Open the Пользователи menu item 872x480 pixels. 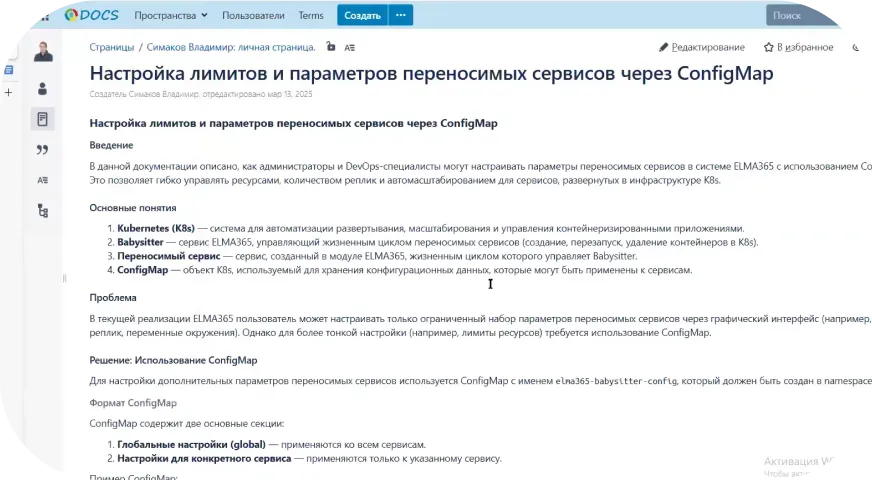253,16
